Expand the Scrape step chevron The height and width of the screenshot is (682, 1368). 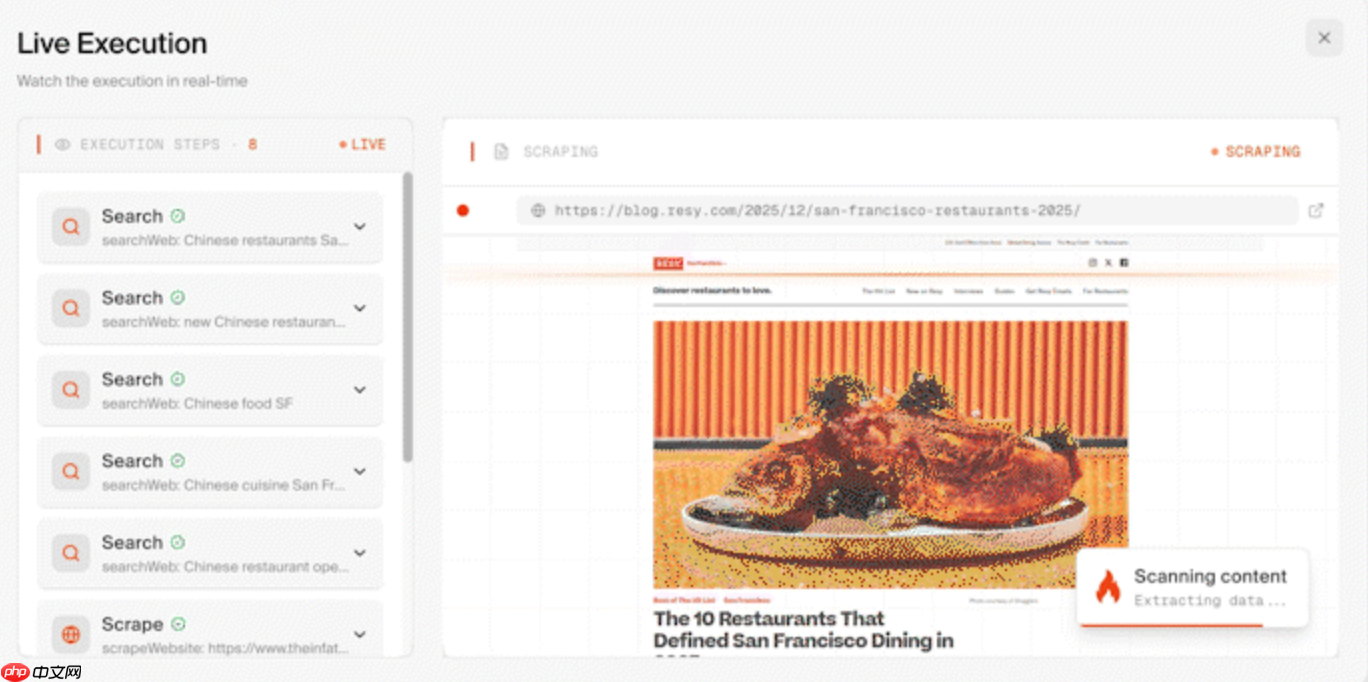pyautogui.click(x=360, y=634)
